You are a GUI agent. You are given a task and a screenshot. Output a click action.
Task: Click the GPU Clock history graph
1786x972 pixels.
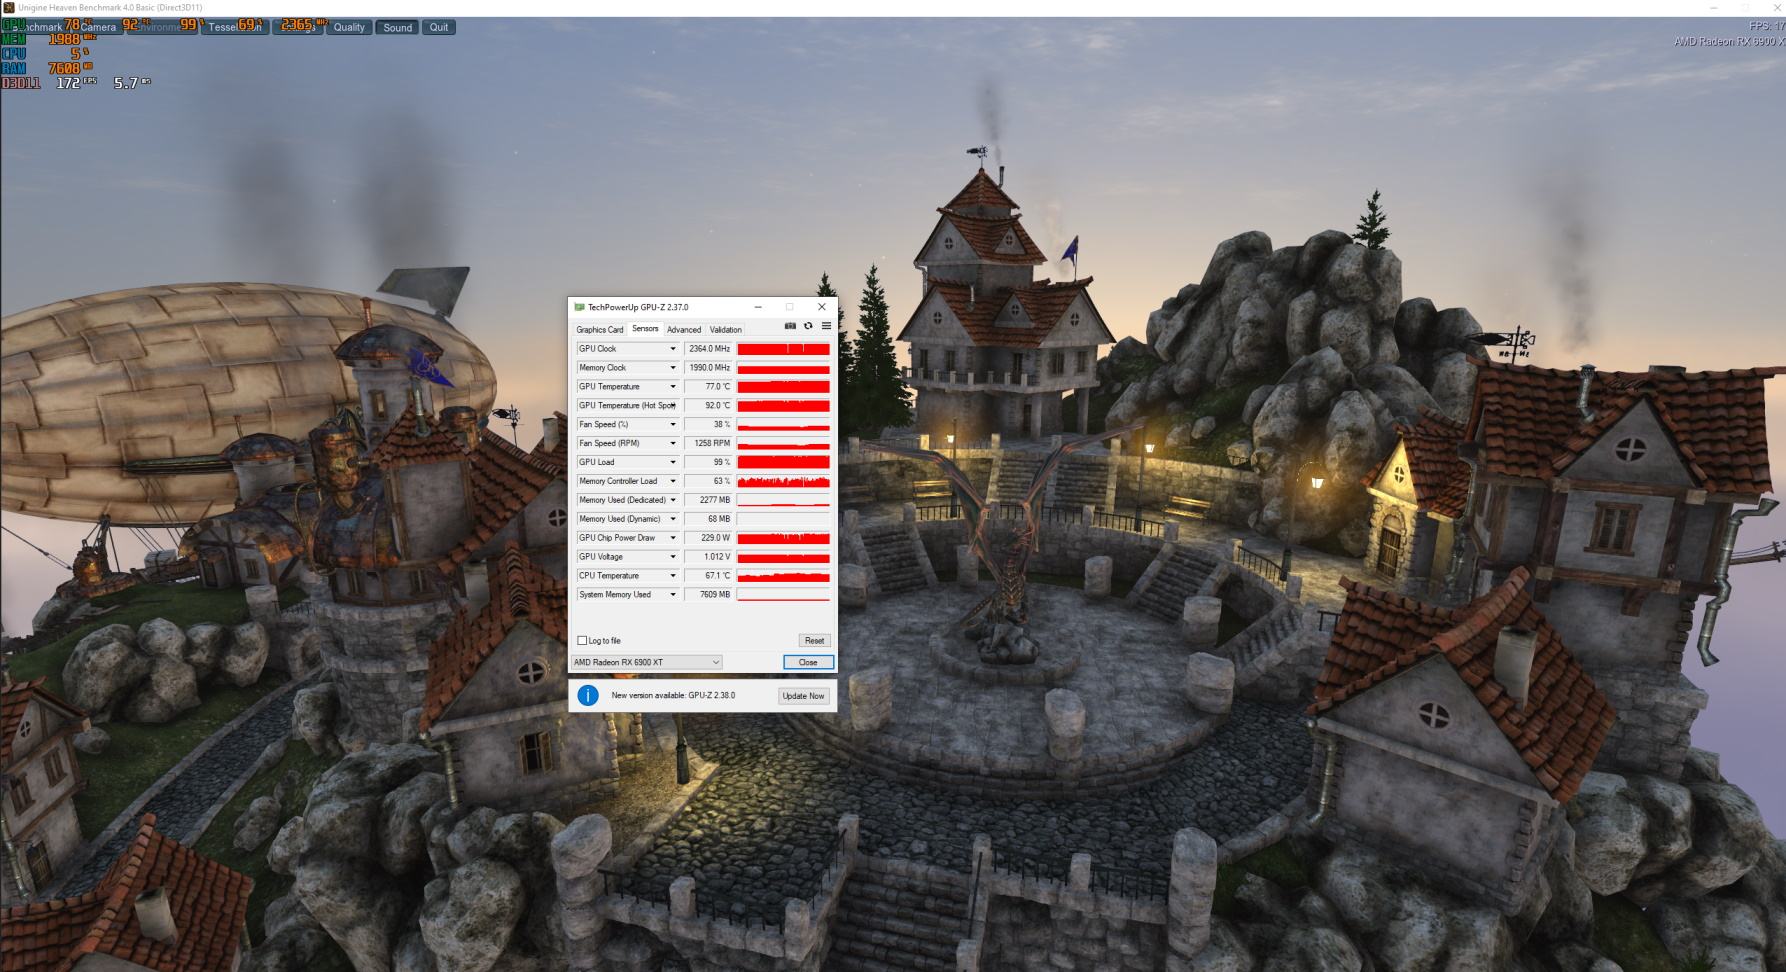784,349
